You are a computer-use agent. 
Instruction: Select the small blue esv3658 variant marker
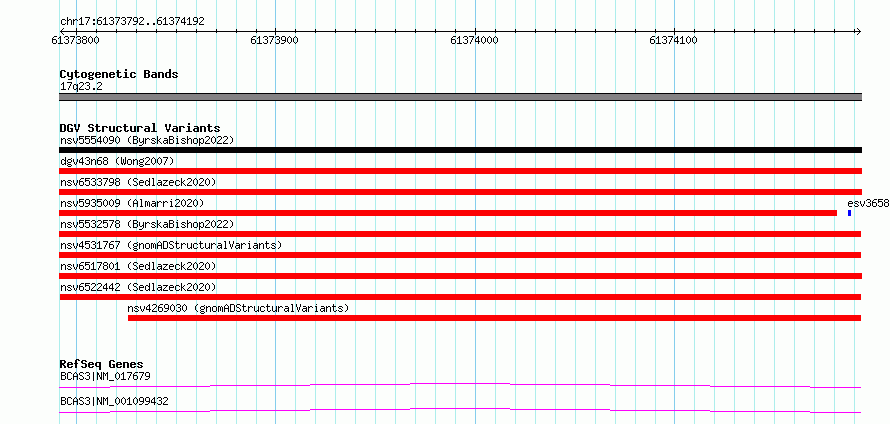[849, 213]
